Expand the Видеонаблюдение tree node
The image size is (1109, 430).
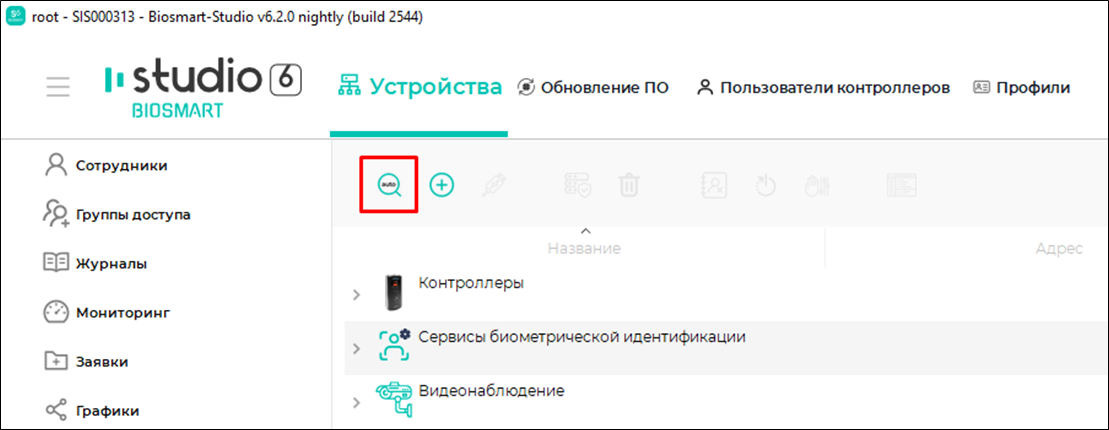356,403
